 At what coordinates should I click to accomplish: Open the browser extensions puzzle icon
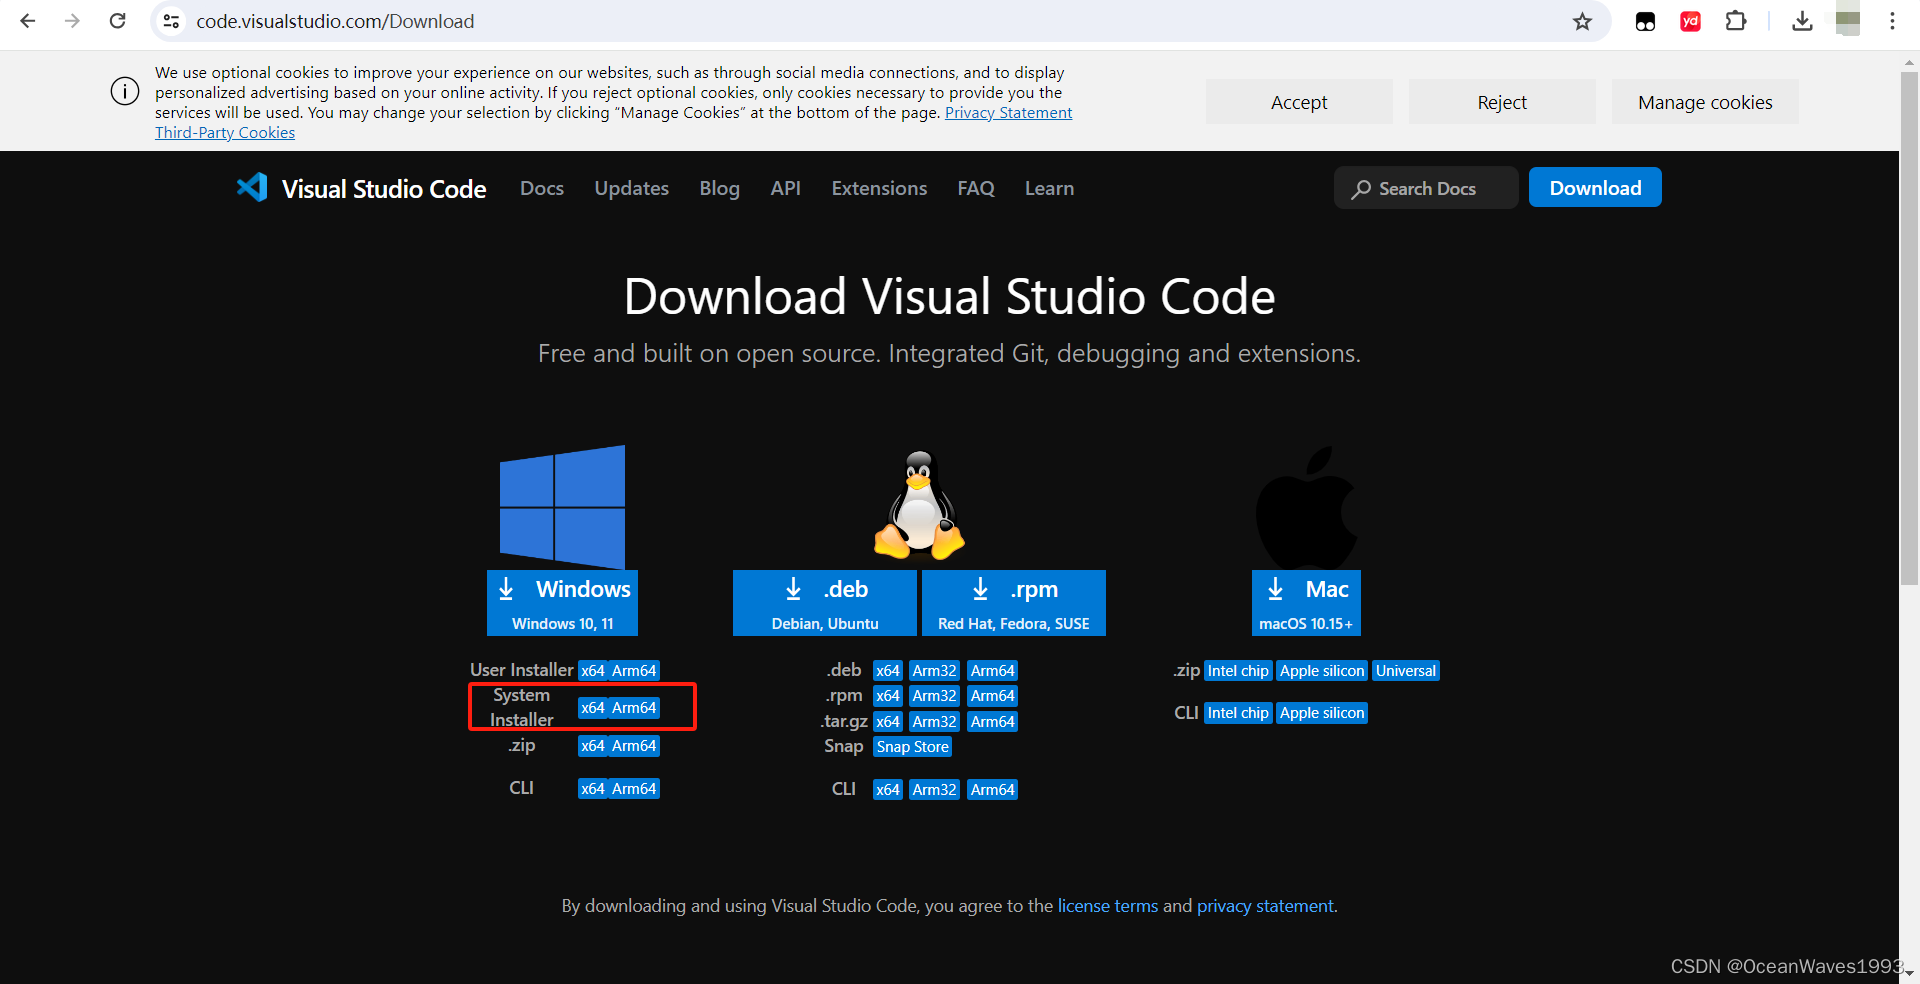(1736, 21)
